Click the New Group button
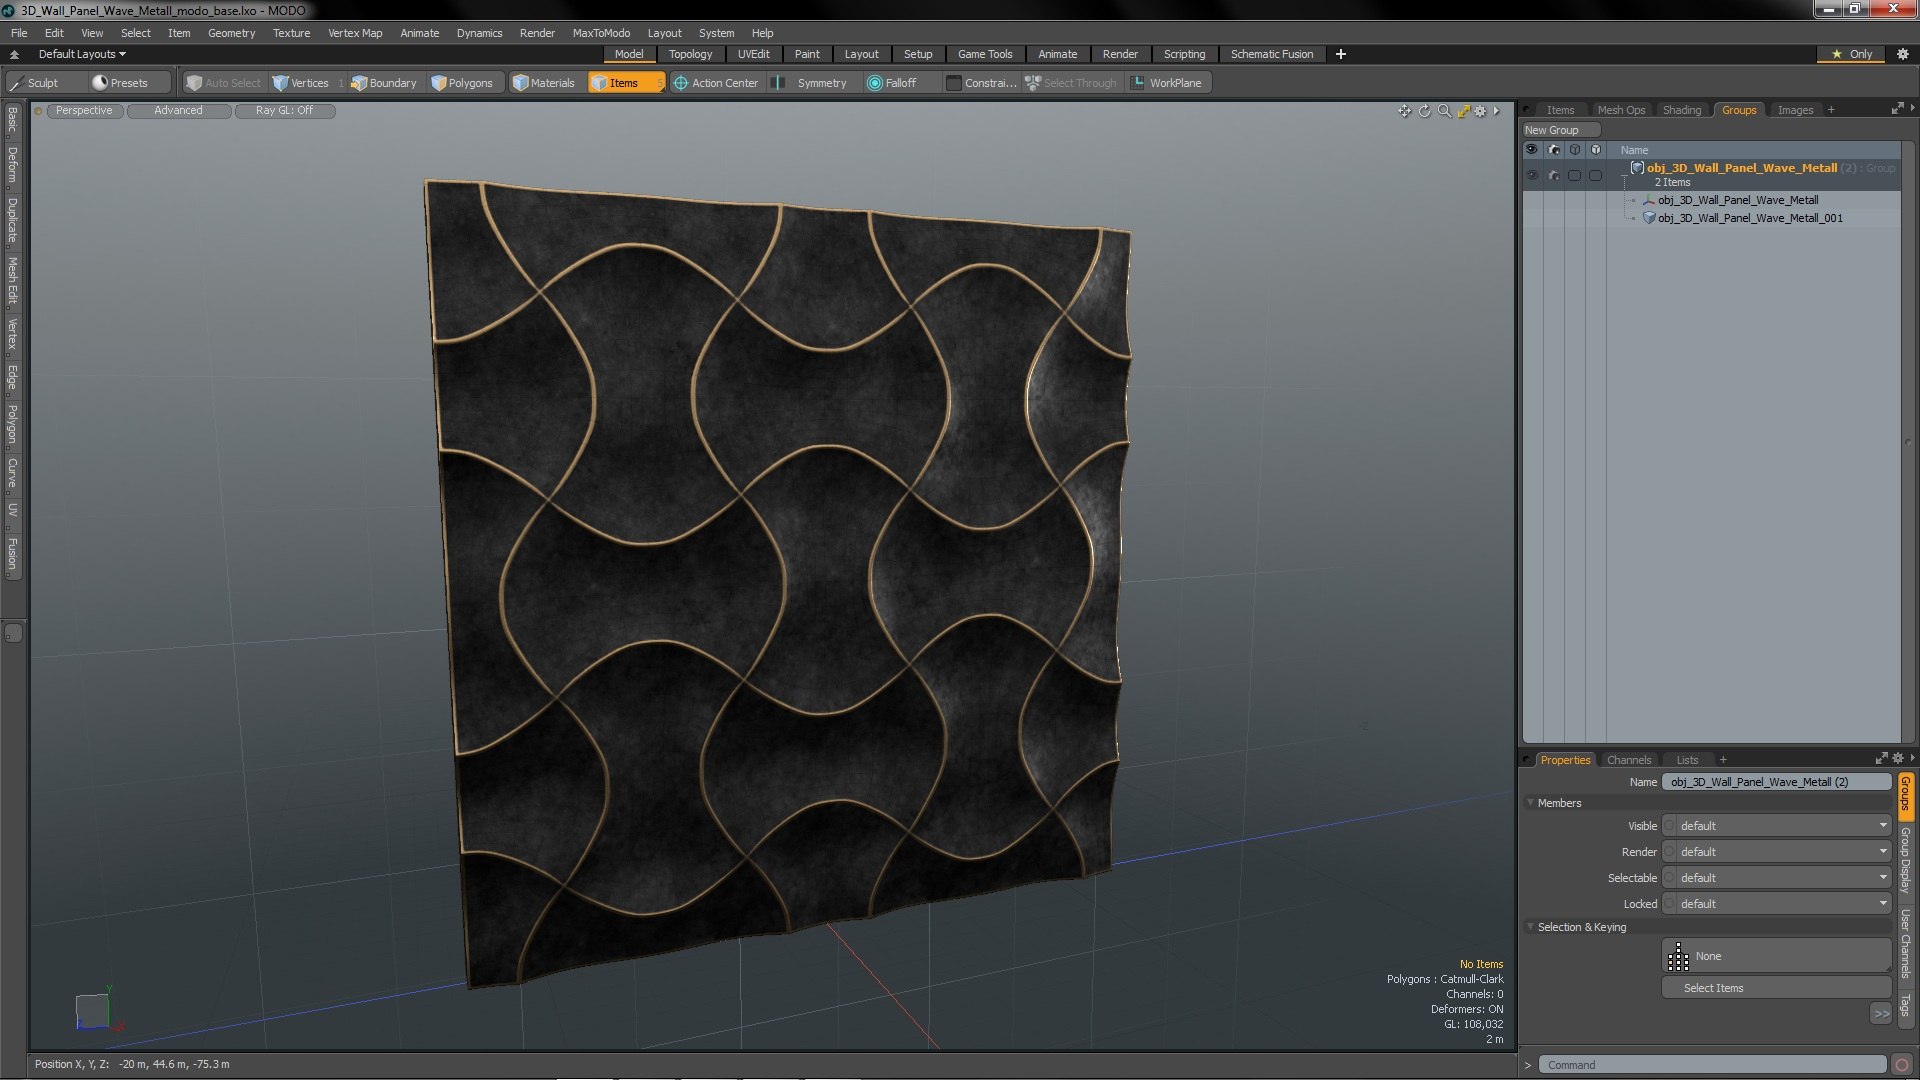This screenshot has height=1080, width=1920. (1561, 130)
